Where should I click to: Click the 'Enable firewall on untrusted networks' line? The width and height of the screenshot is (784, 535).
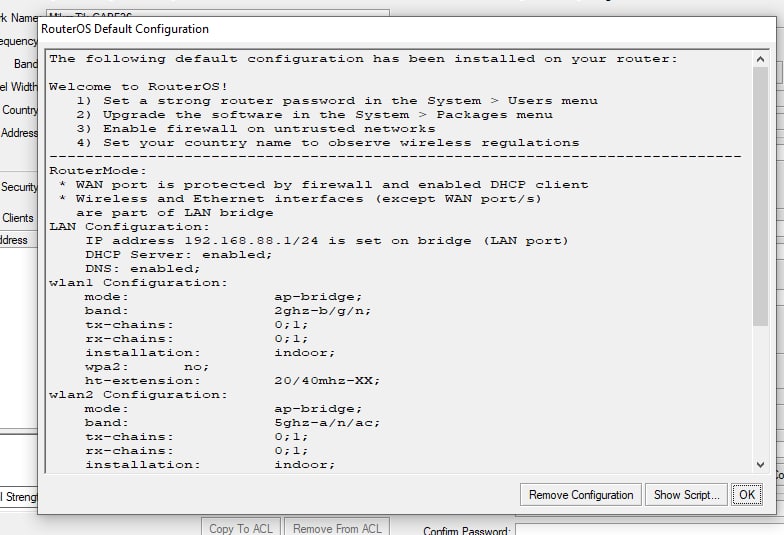click(x=256, y=128)
